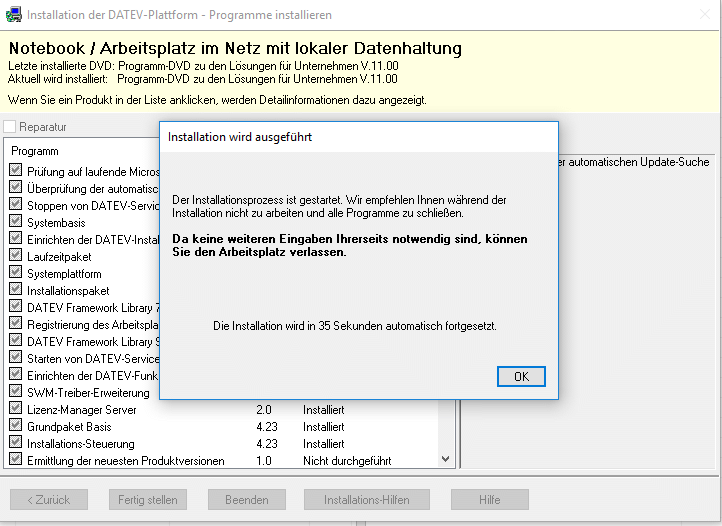Toggle the Laufzeitpaket checkbox
The width and height of the screenshot is (722, 526).
click(x=15, y=255)
